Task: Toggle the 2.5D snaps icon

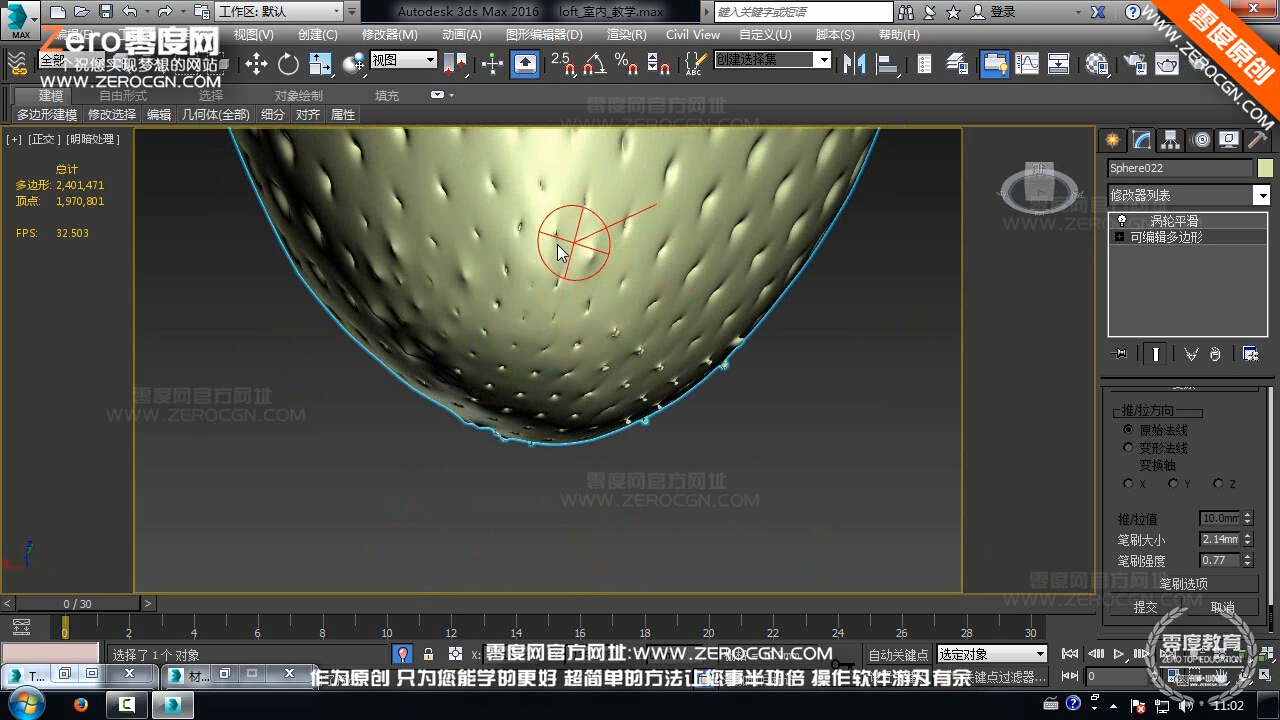Action: click(x=565, y=64)
